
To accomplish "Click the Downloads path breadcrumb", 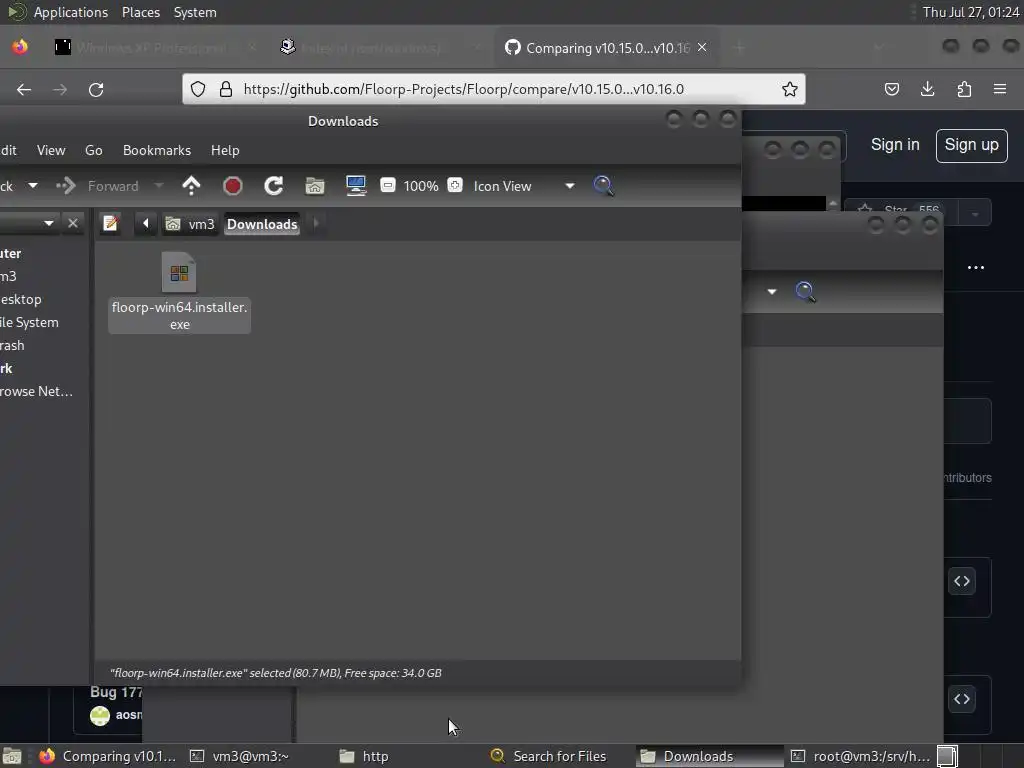I will [262, 224].
